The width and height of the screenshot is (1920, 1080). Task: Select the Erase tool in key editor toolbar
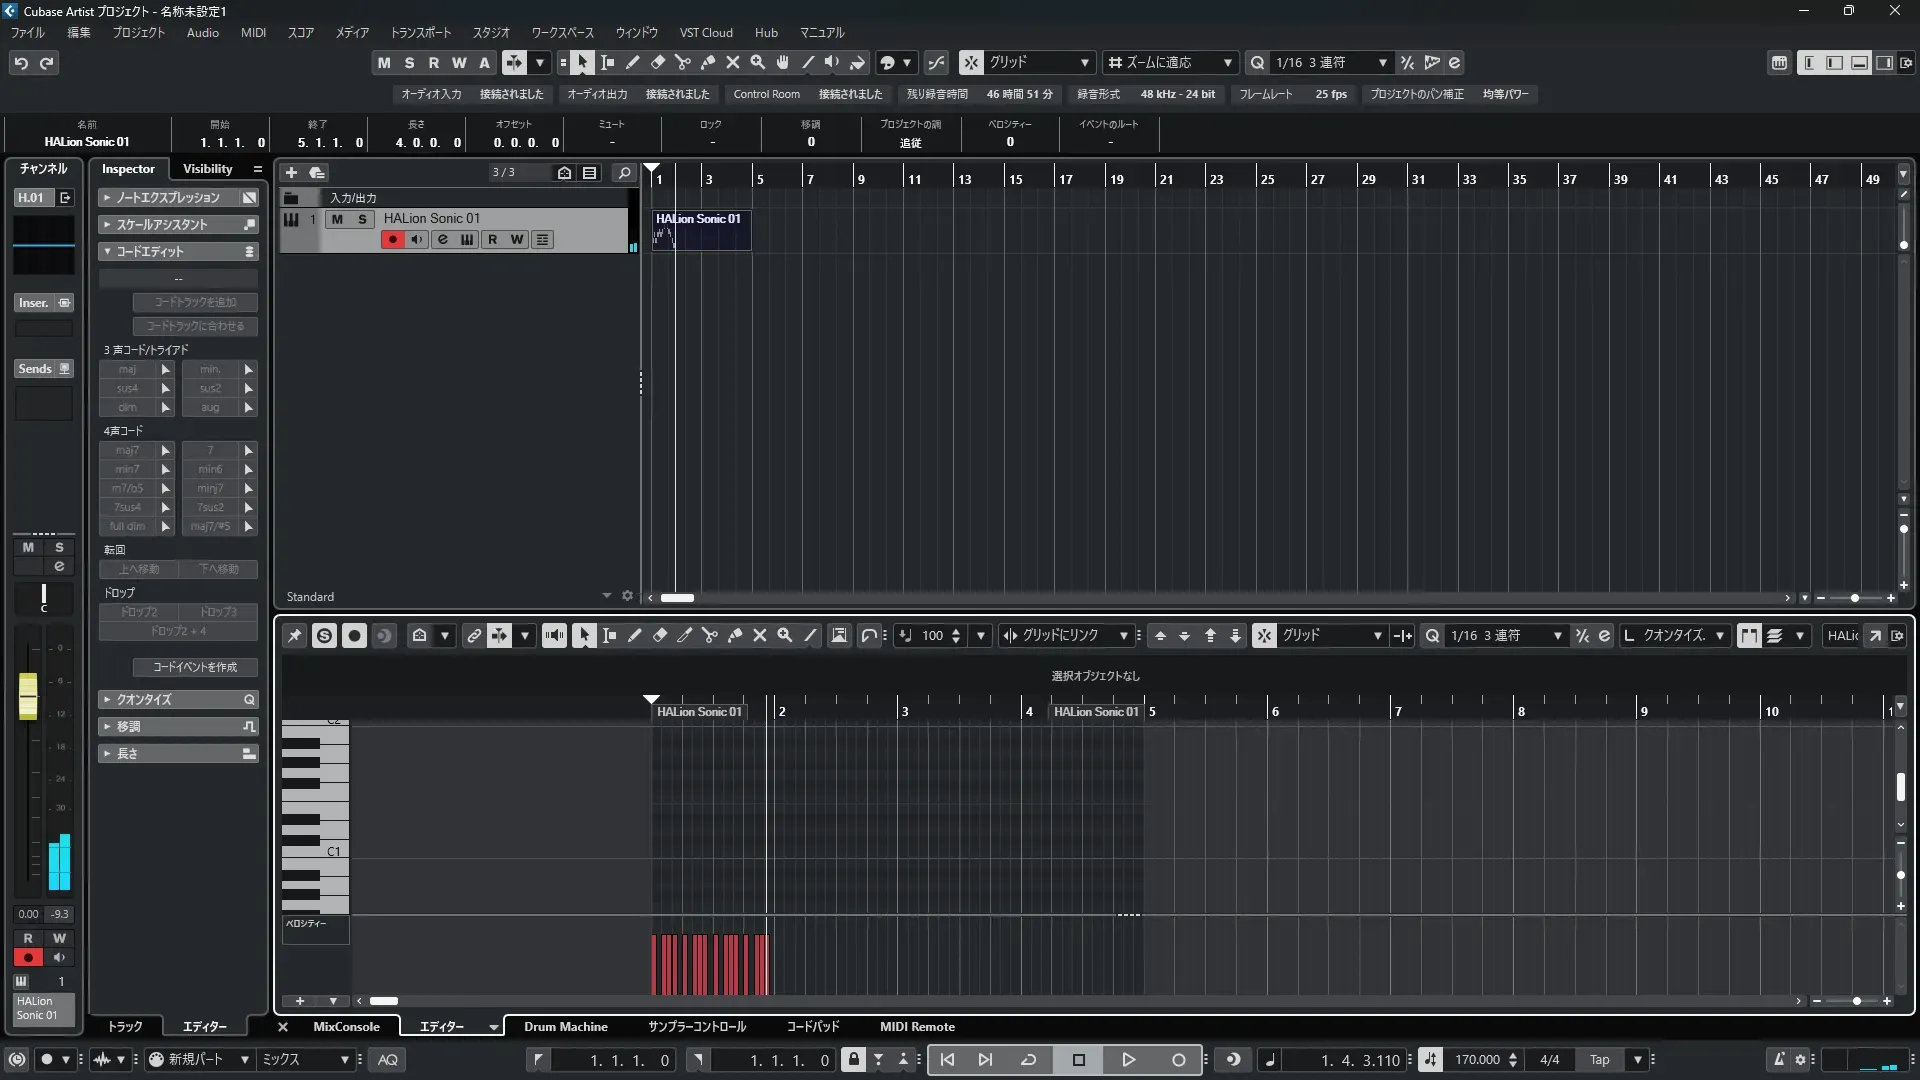pyautogui.click(x=660, y=636)
